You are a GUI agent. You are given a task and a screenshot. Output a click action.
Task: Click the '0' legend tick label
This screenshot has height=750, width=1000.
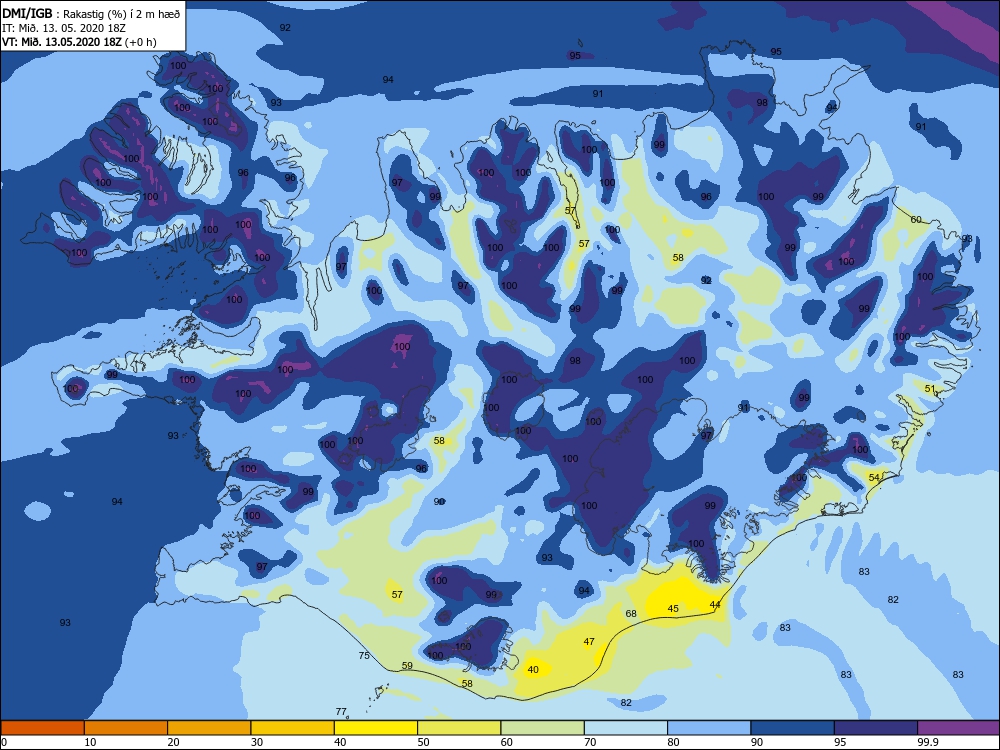[4, 742]
